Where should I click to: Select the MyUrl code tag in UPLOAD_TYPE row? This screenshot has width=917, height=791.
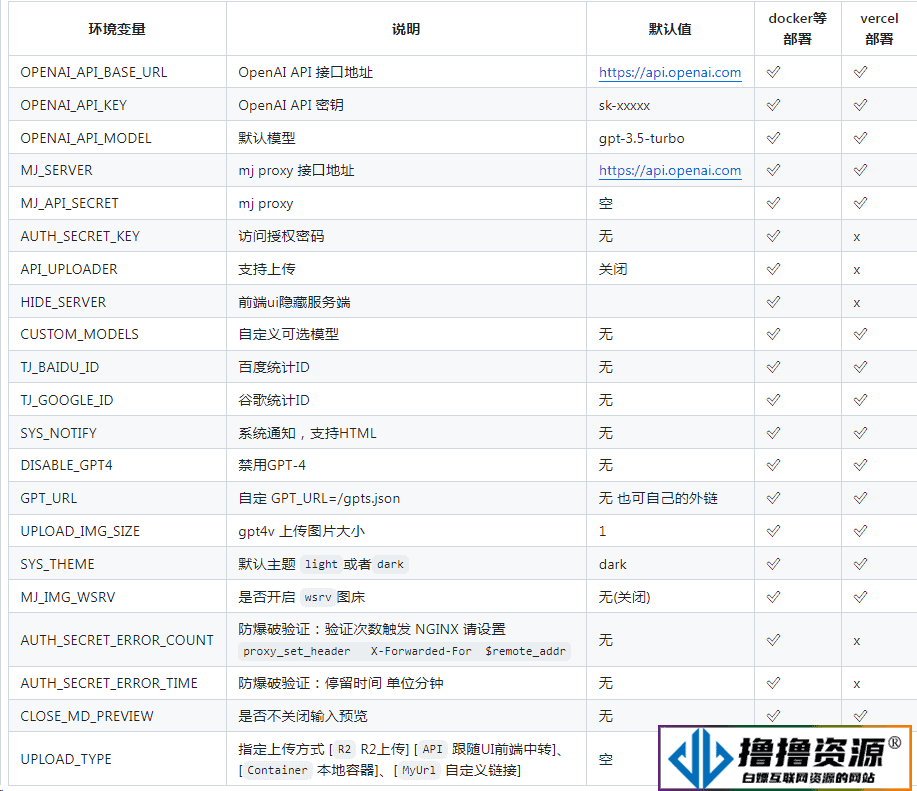coord(419,771)
